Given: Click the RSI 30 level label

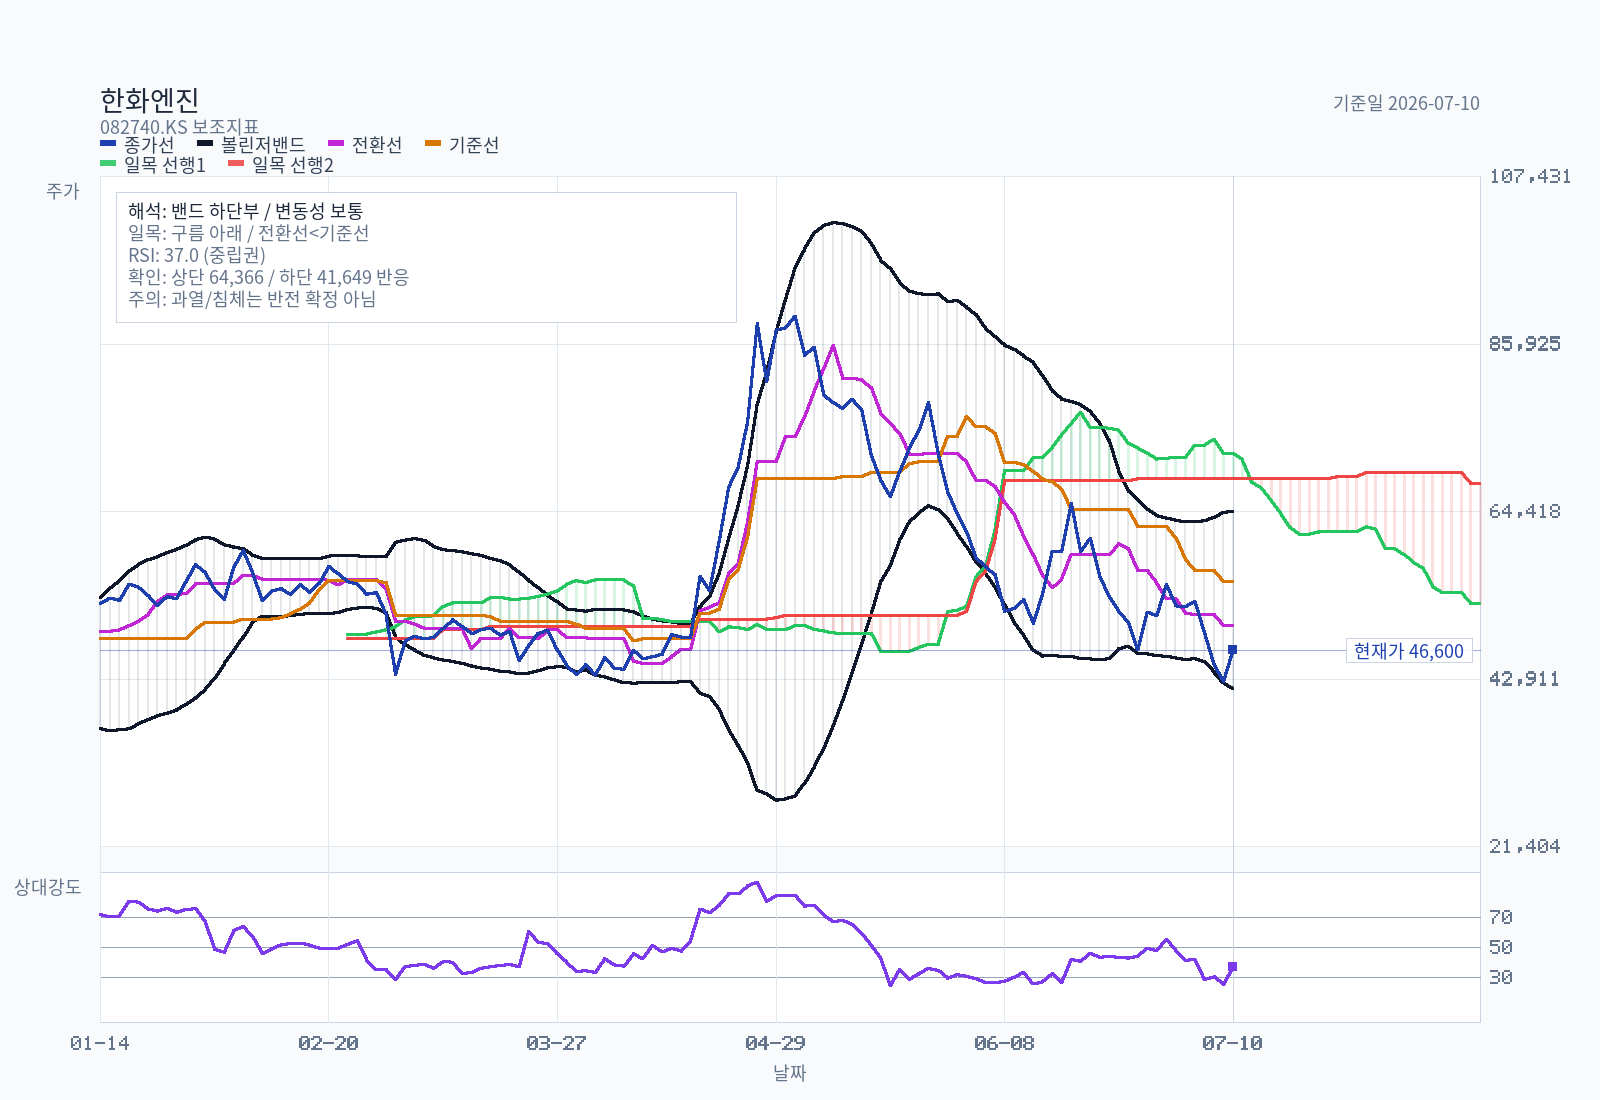Looking at the screenshot, I should pos(1500,977).
